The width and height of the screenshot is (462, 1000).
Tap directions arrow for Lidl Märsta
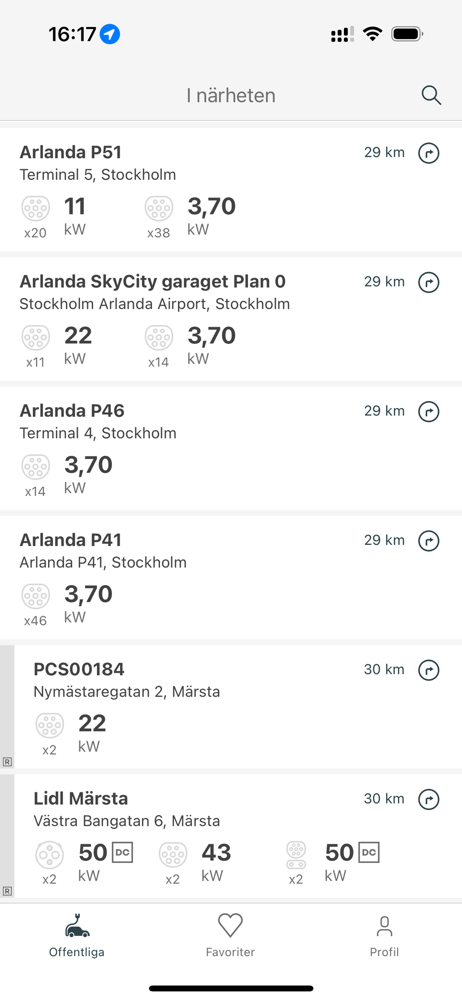[429, 799]
